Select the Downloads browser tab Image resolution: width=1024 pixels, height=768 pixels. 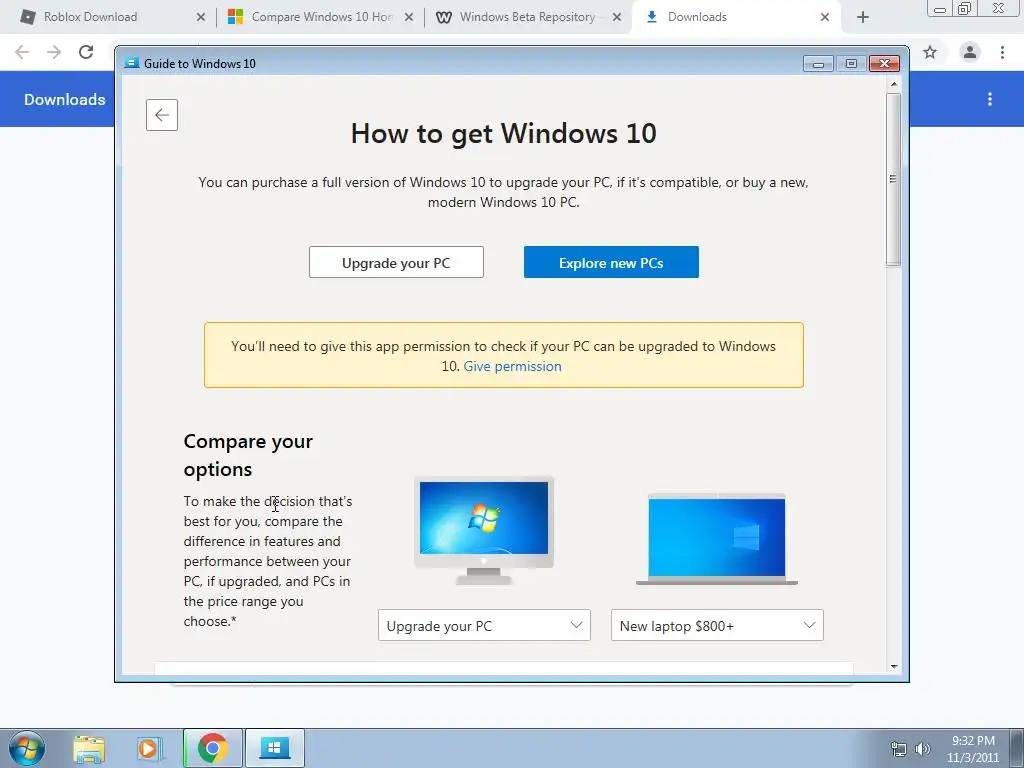[697, 17]
